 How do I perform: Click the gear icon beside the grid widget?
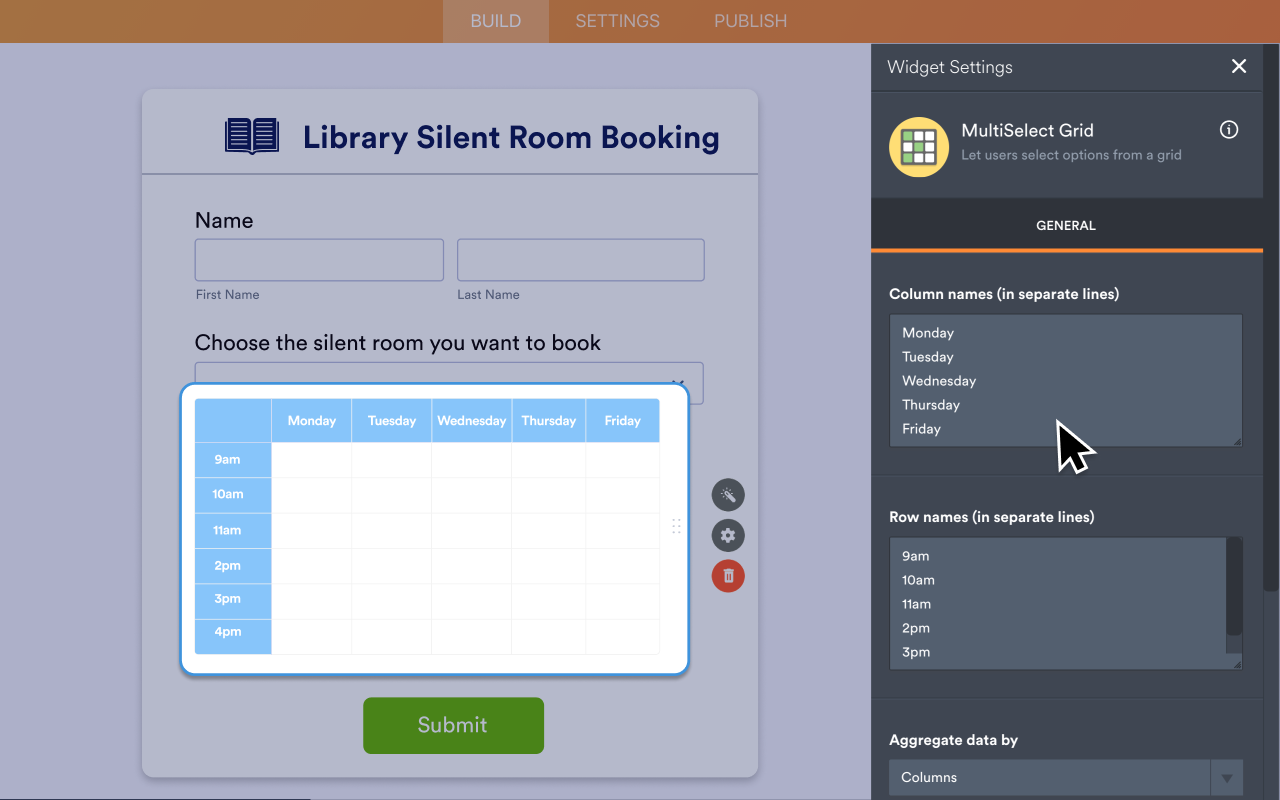tap(727, 535)
